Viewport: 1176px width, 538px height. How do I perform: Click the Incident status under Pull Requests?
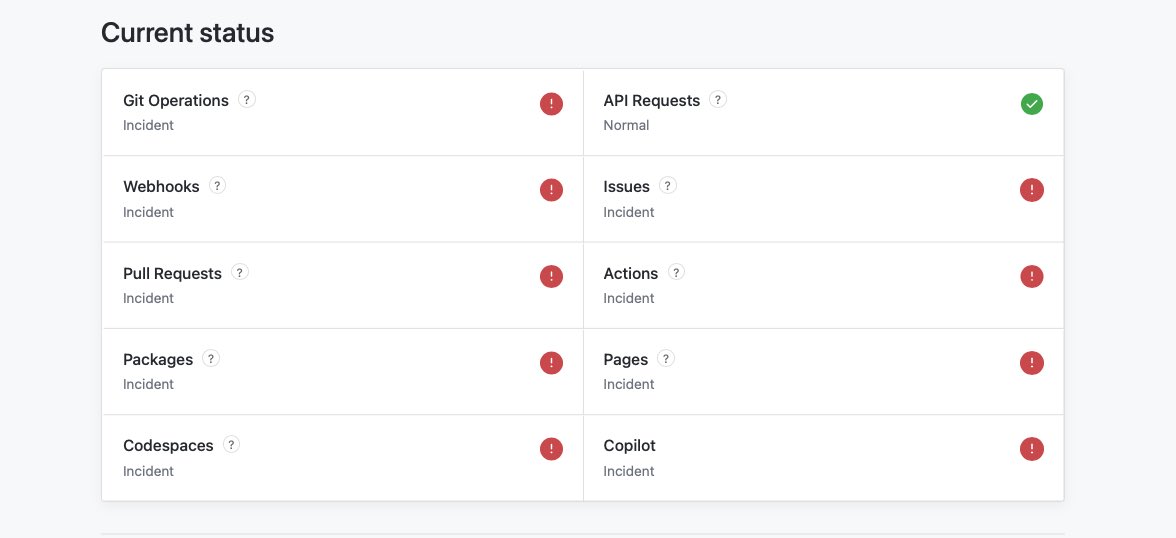pyautogui.click(x=148, y=299)
